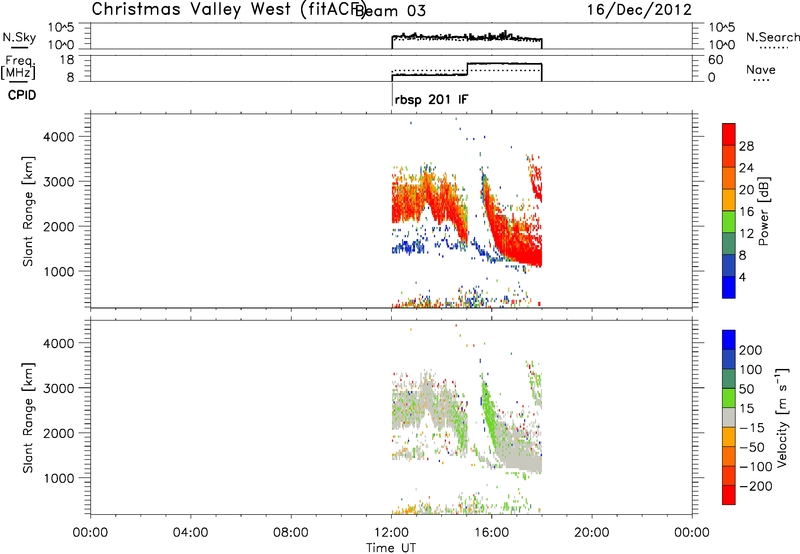Click the 'Christmas Valley West (fitACF)' title
This screenshot has width=800, height=554.
click(x=228, y=9)
